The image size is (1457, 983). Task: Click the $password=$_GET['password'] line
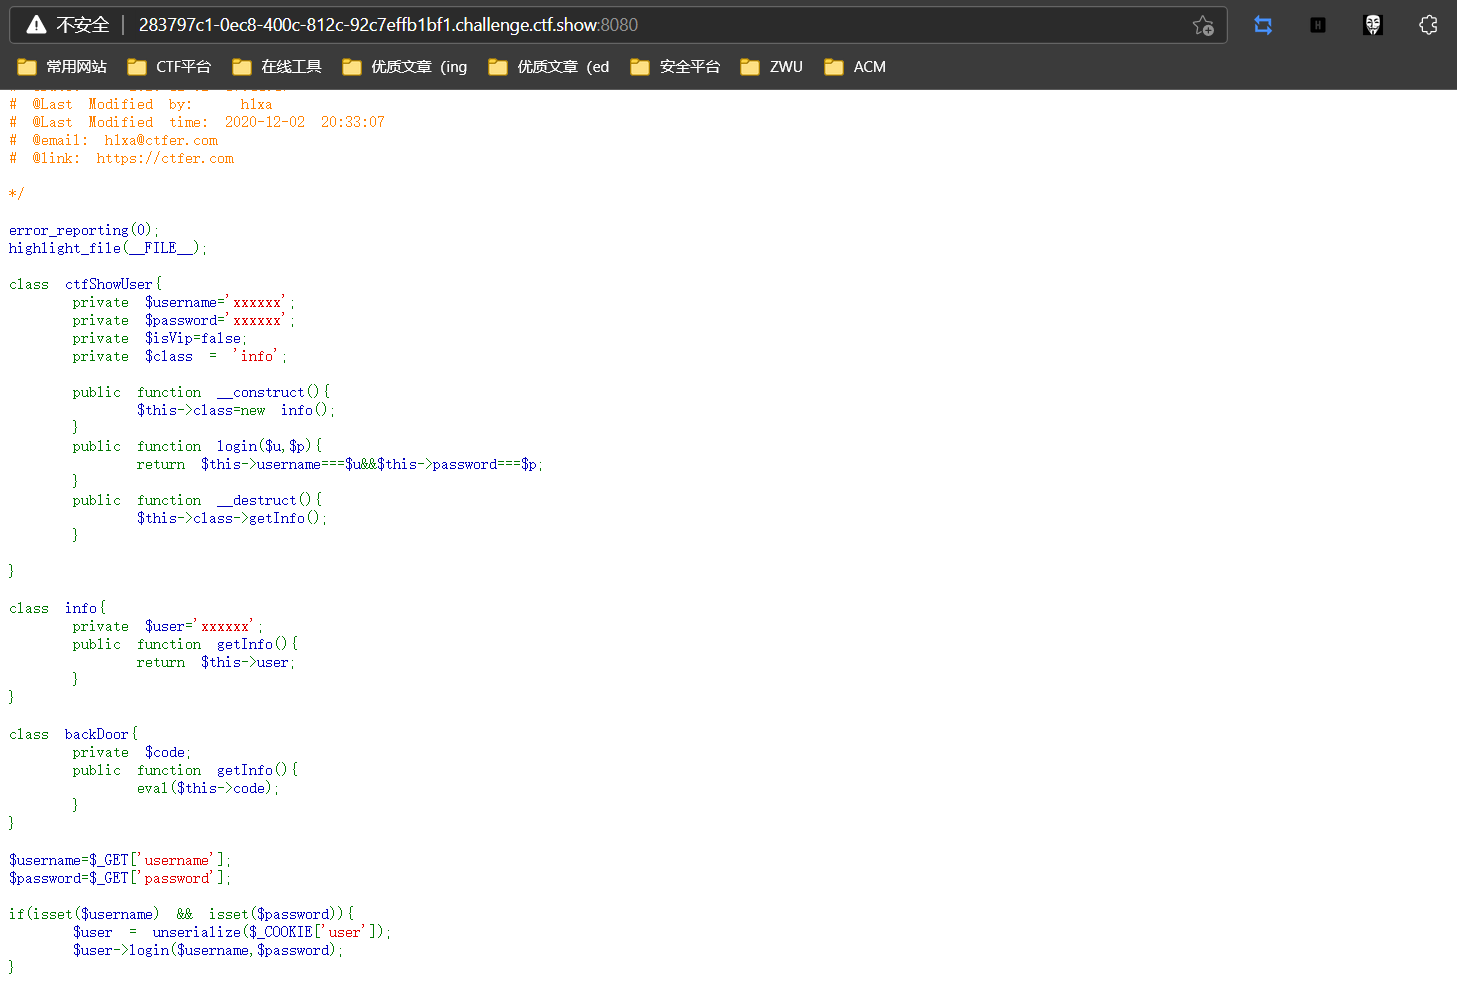[120, 879]
